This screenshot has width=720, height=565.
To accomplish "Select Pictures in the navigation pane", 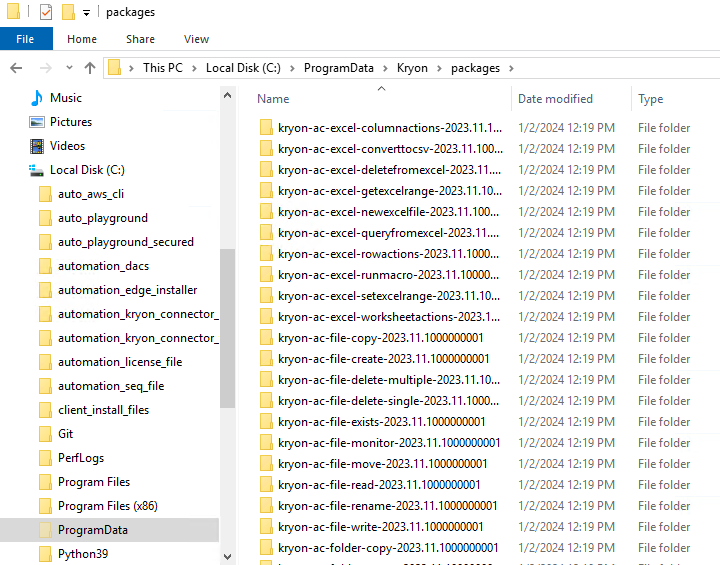I will tap(71, 122).
